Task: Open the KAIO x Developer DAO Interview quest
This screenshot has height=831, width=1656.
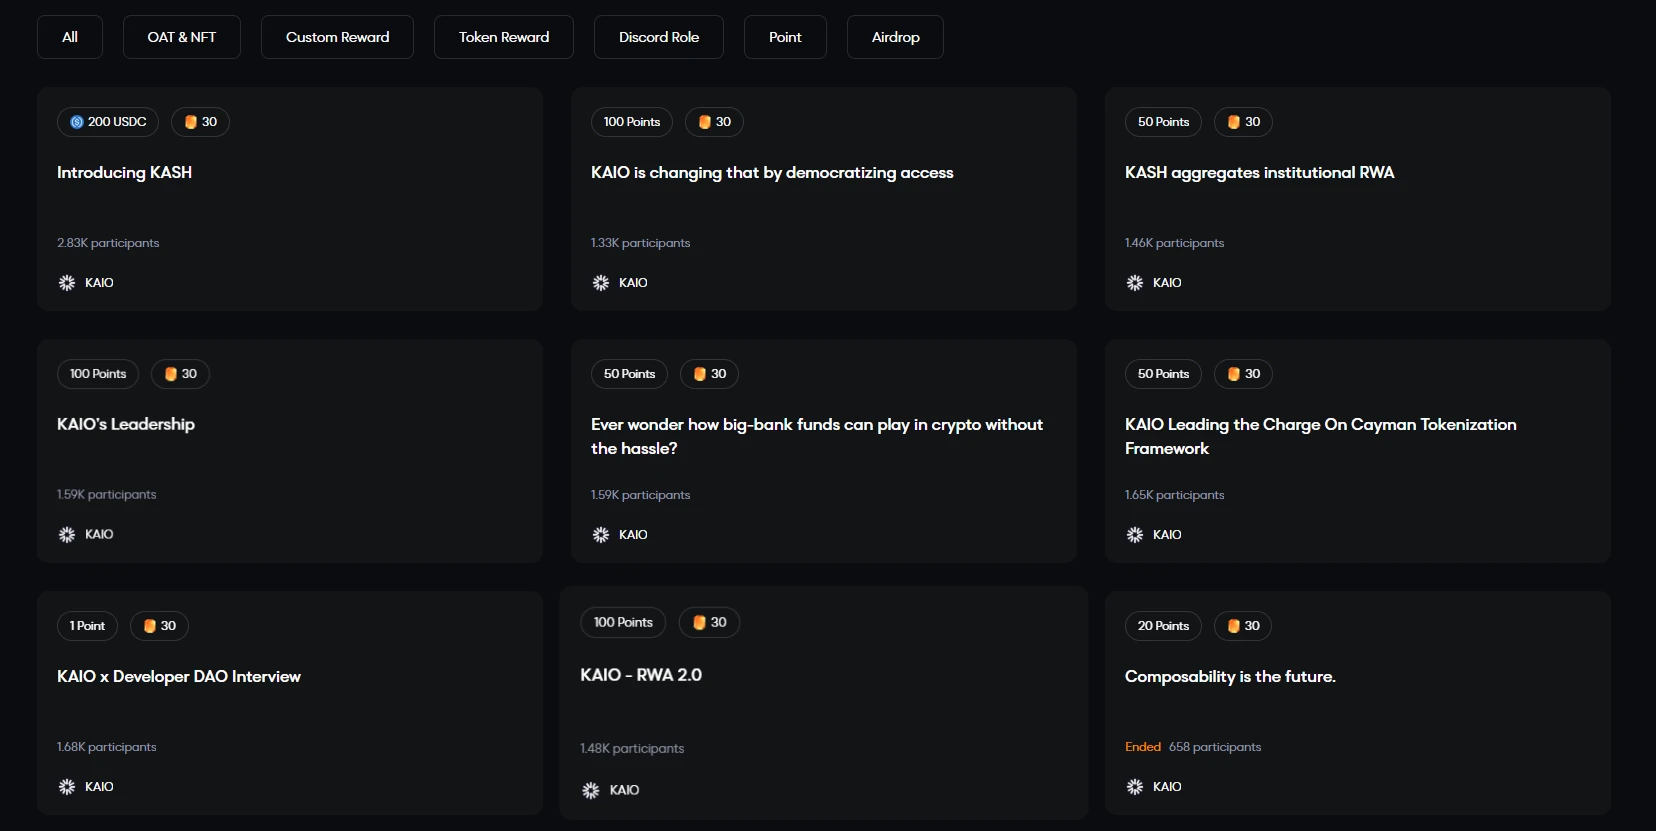Action: click(x=179, y=677)
